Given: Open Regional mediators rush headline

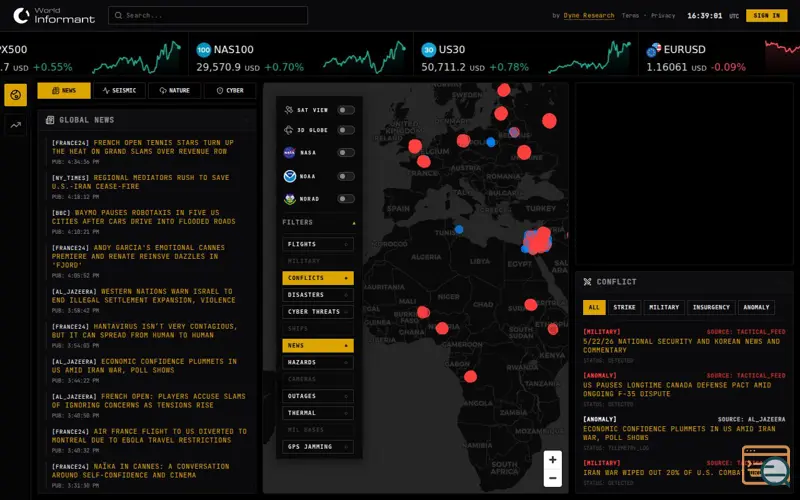Looking at the screenshot, I should click(140, 182).
